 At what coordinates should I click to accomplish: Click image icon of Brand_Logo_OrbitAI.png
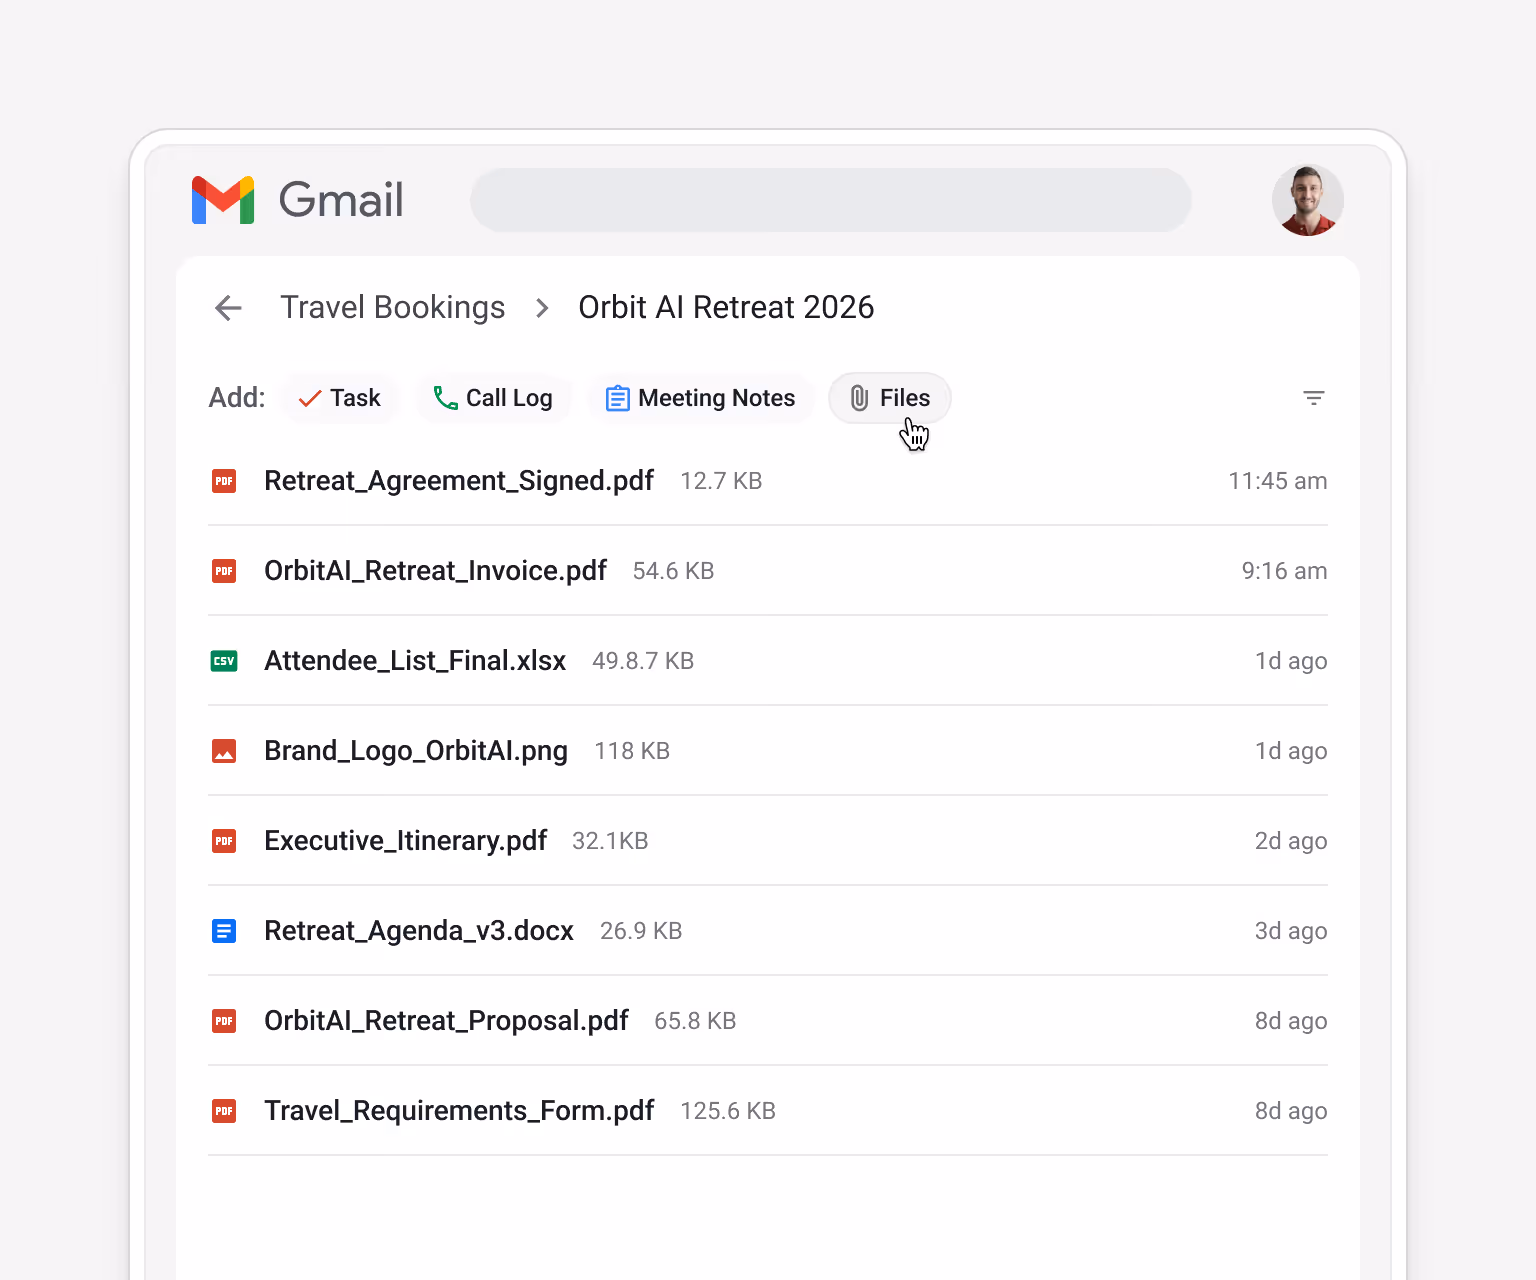click(224, 751)
